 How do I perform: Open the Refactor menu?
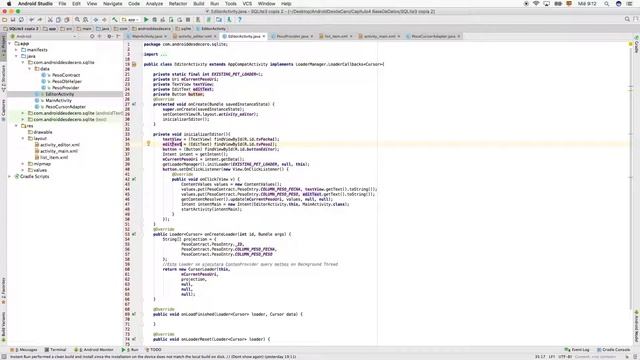tap(178, 4)
